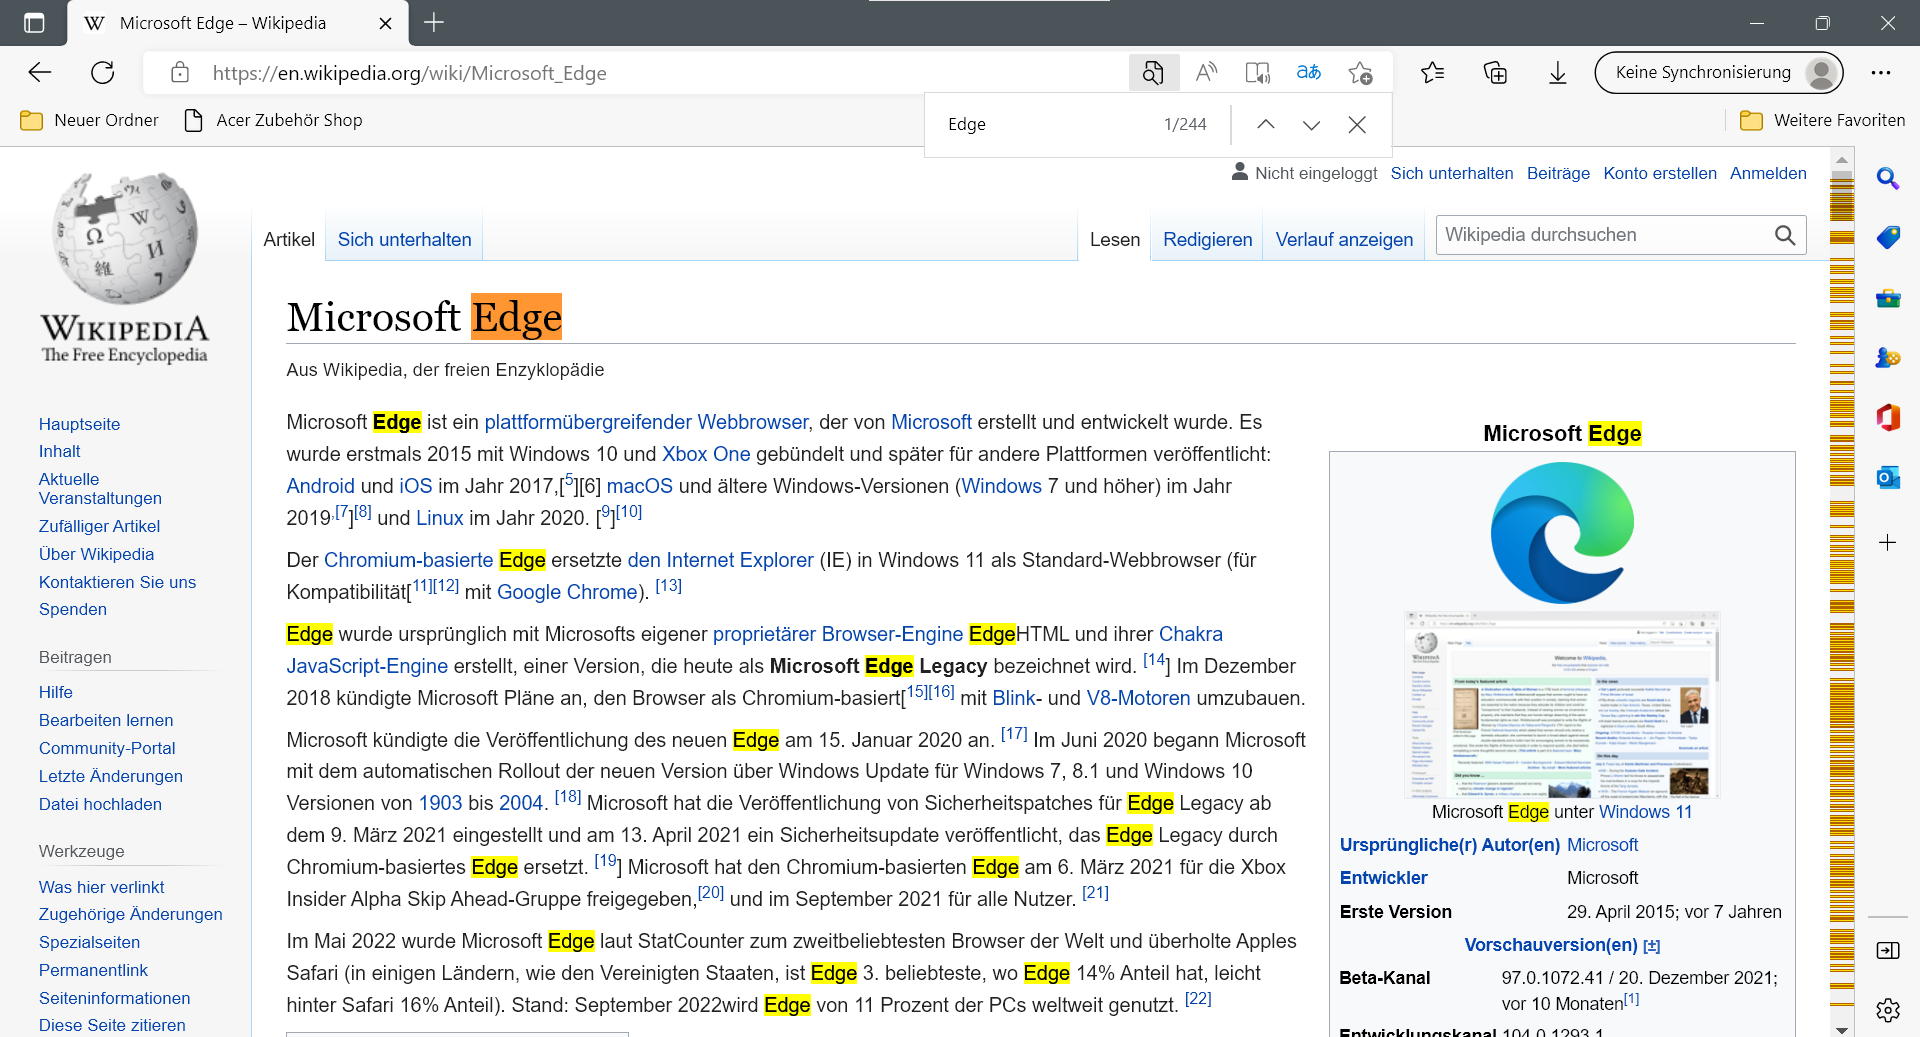This screenshot has height=1037, width=1920.
Task: Open Outlook in the Edge sidebar
Action: (1887, 478)
